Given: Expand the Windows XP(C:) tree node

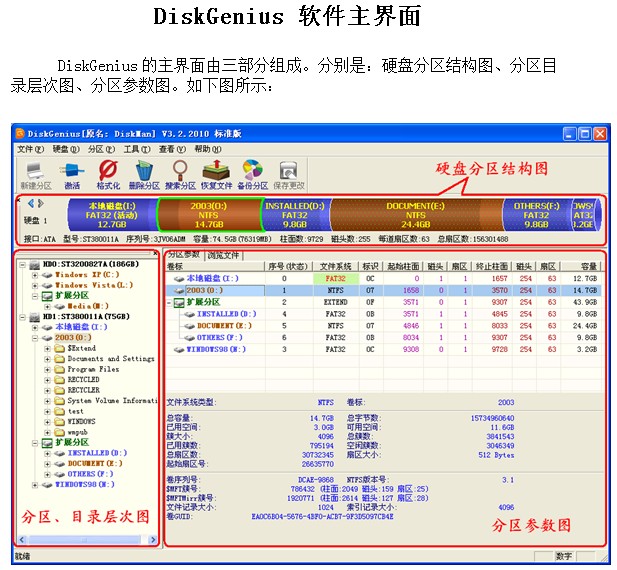Looking at the screenshot, I should (35, 275).
